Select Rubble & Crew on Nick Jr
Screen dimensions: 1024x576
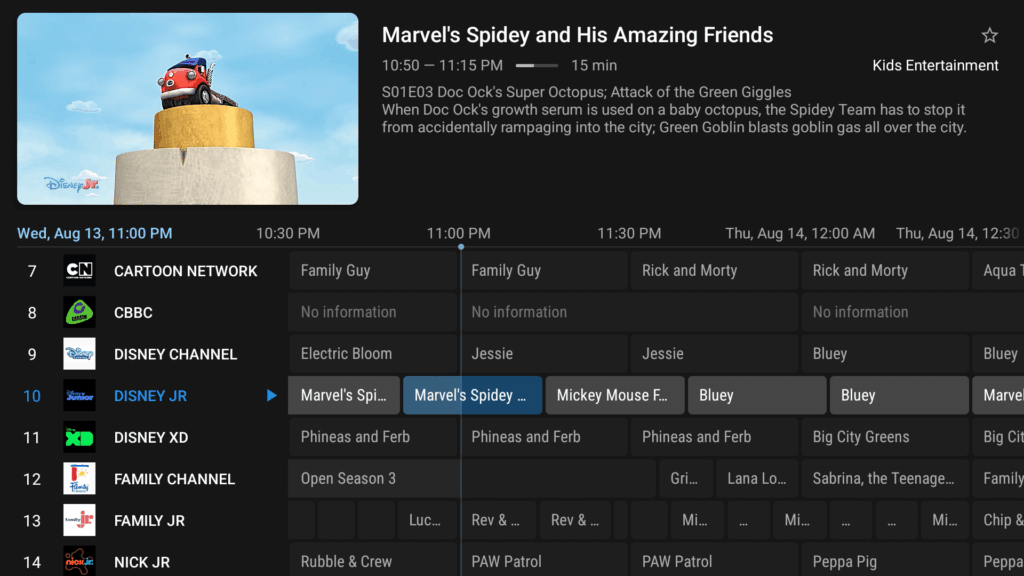tap(372, 560)
